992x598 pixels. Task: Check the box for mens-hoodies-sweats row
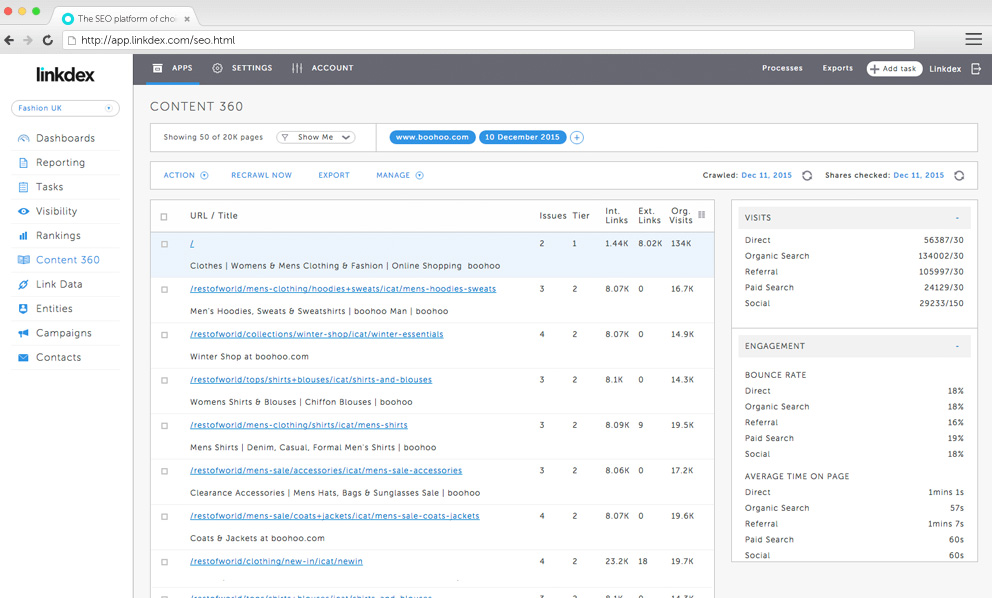click(x=164, y=289)
